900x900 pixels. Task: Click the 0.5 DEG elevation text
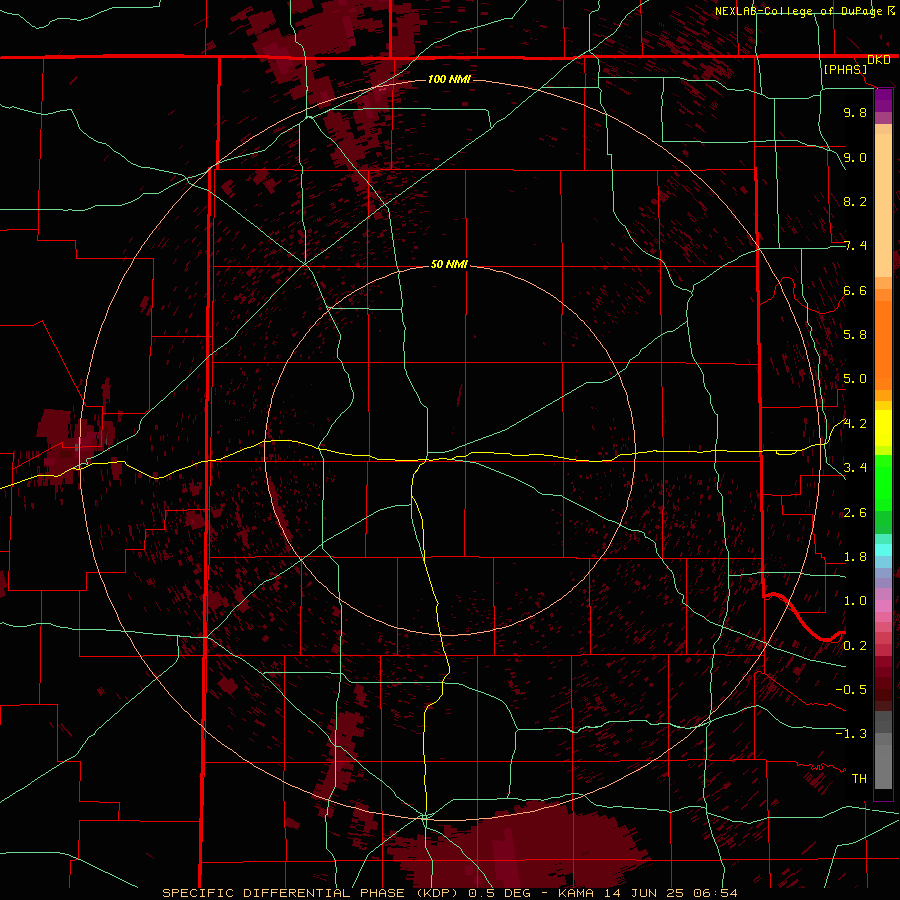(x=499, y=893)
